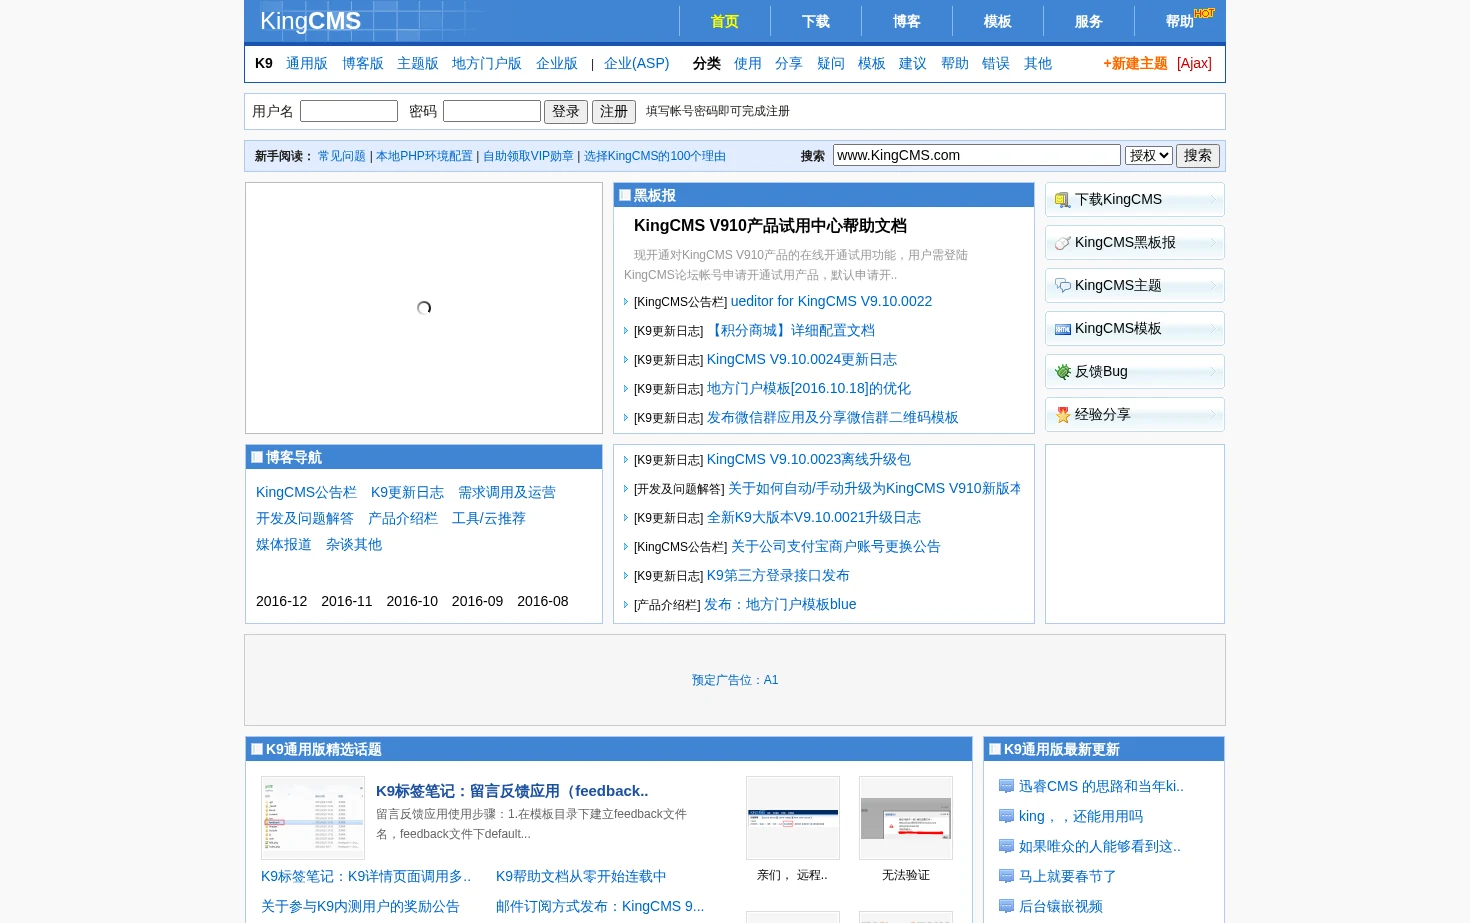Open the 服务 navigation tab
Viewport: 1470px width, 923px height.
(1088, 21)
